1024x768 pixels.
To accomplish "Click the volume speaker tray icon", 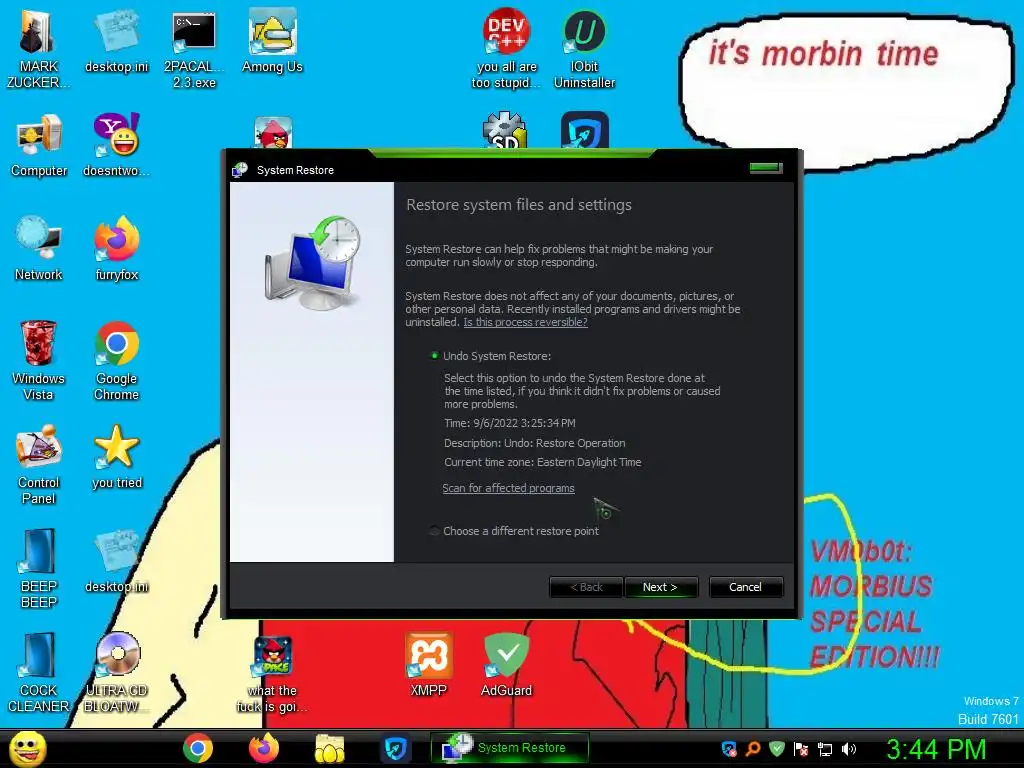I will [849, 749].
